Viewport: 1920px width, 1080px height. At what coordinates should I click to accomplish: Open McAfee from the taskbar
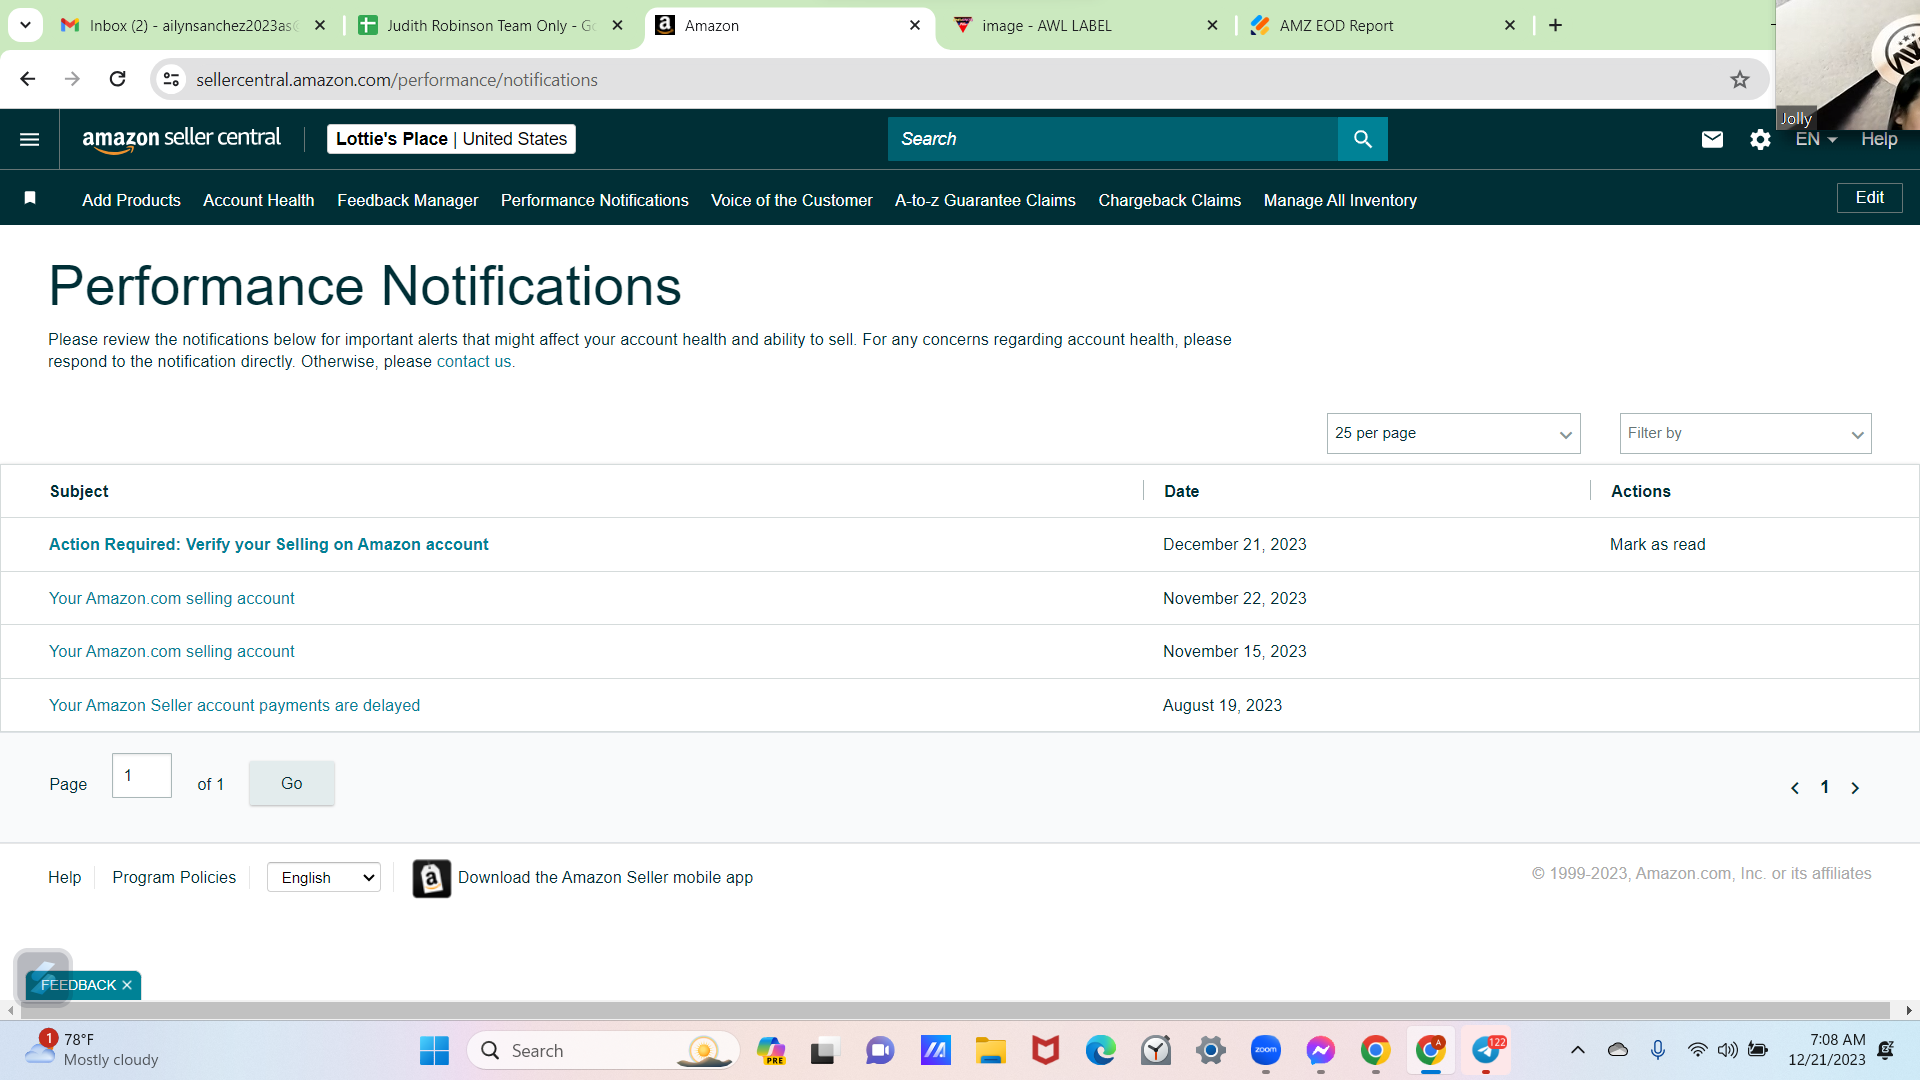(x=1045, y=1051)
